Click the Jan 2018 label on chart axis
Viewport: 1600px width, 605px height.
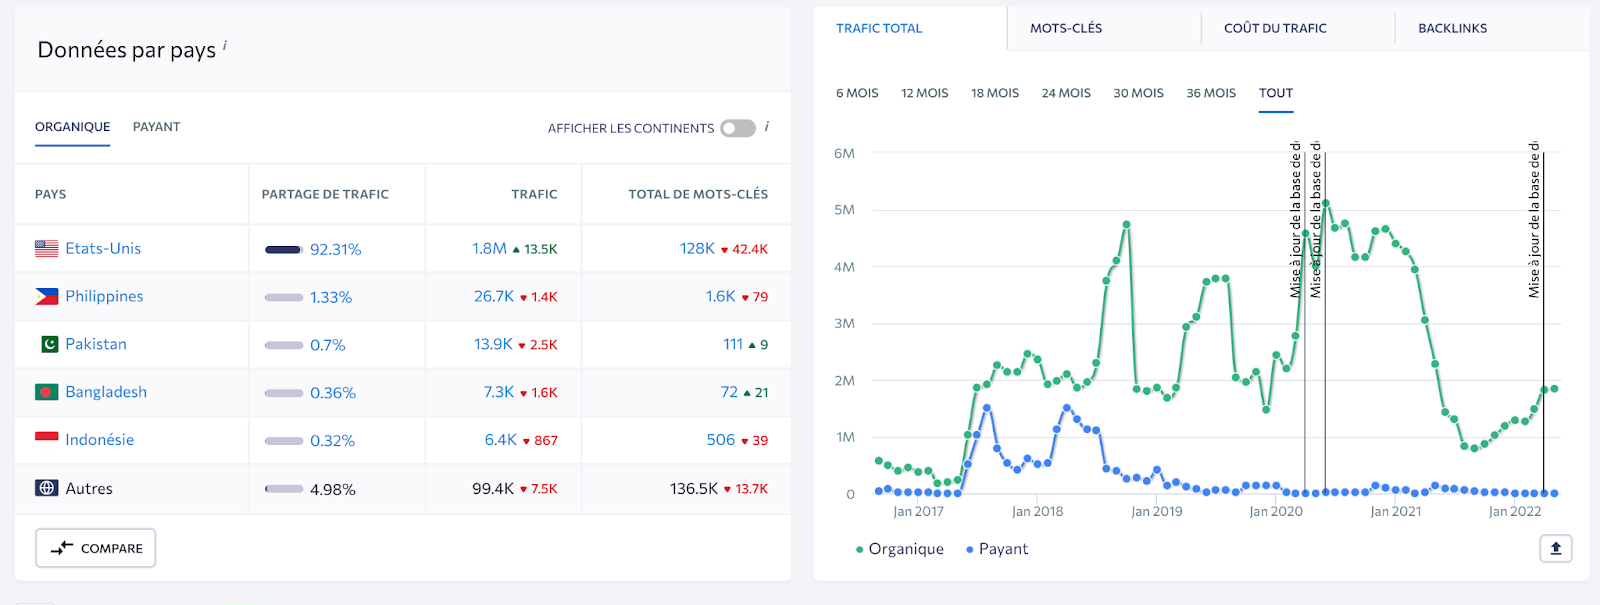pos(1037,511)
